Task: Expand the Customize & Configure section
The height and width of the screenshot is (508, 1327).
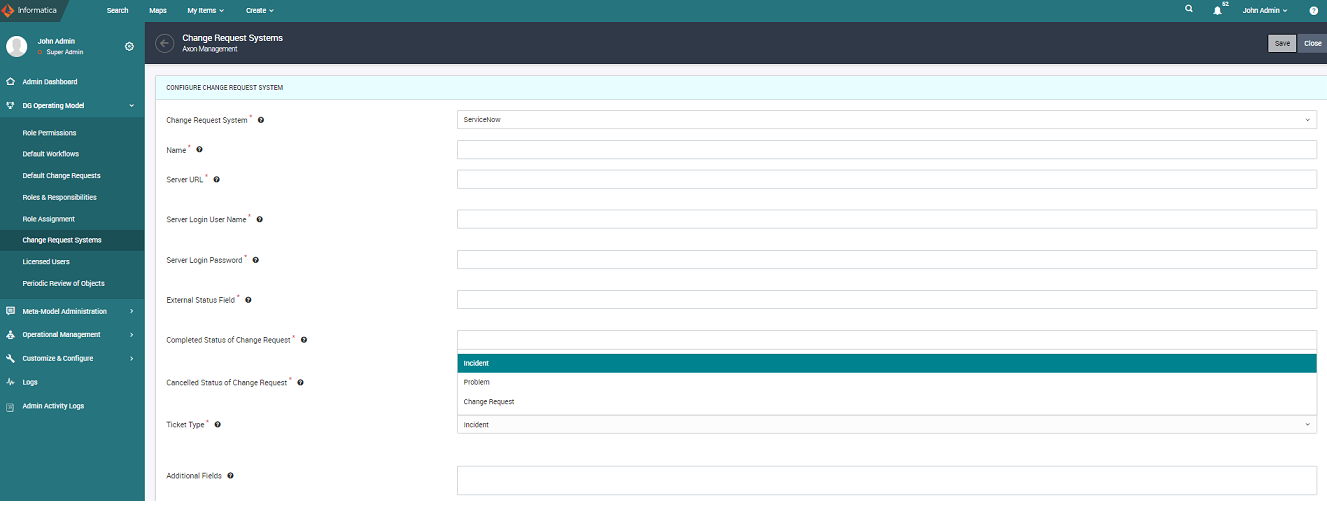Action: pos(131,358)
